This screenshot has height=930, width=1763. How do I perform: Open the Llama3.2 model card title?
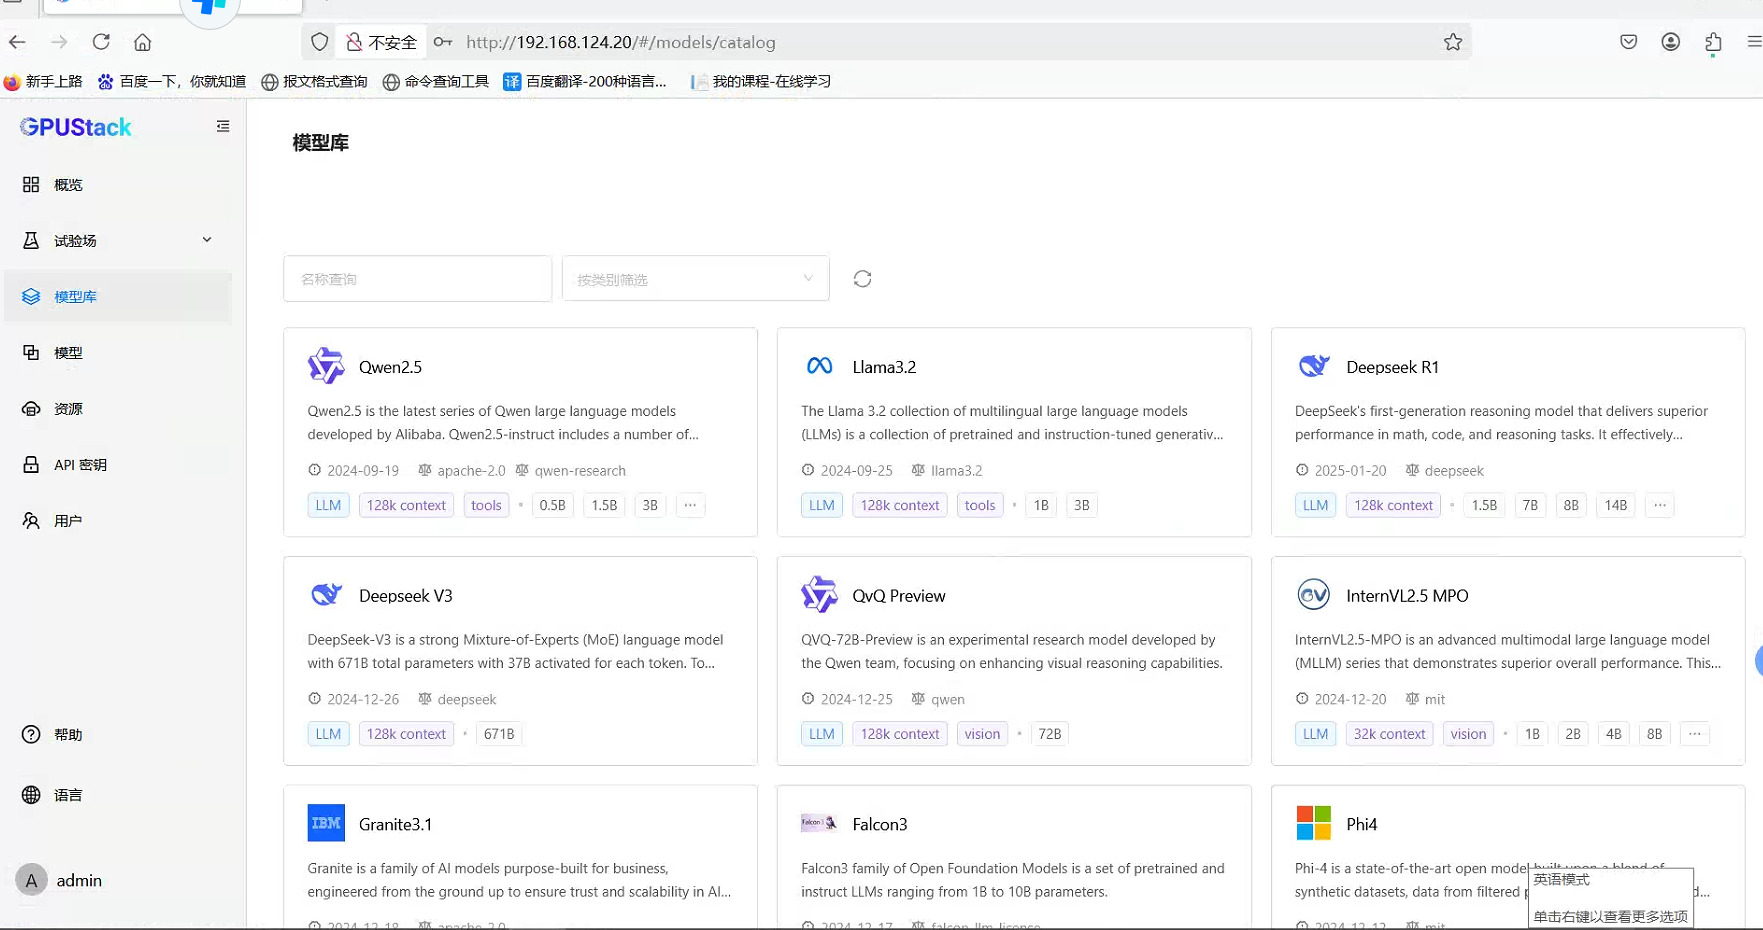coord(884,367)
